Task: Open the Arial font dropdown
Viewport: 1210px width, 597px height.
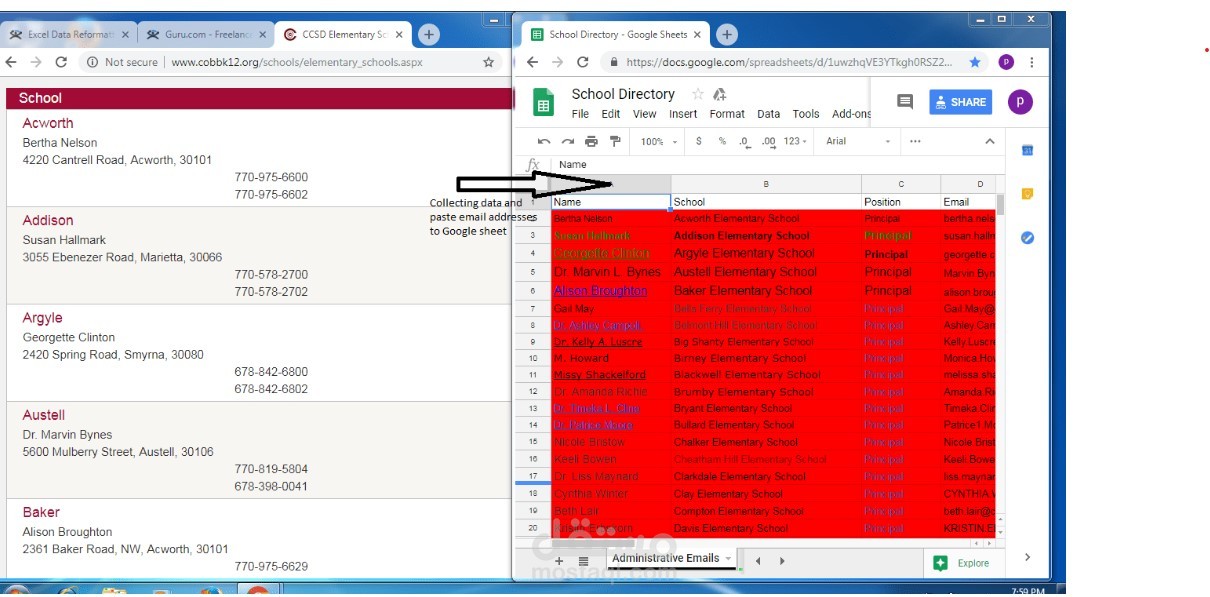Action: (x=860, y=141)
